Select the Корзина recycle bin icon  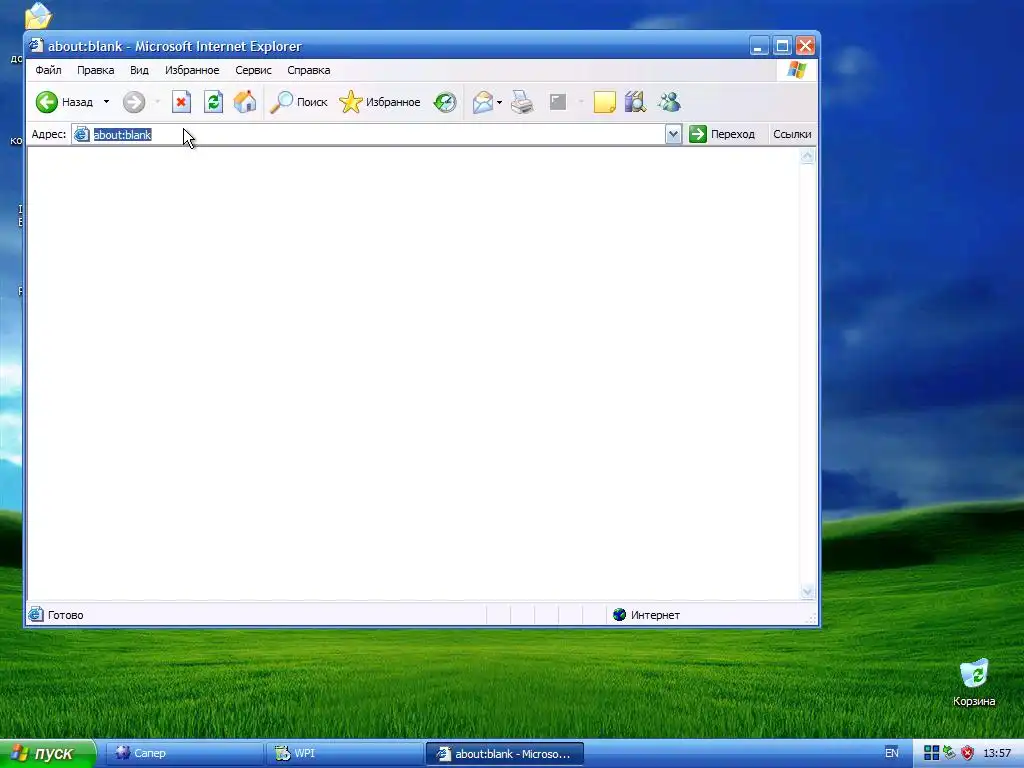974,683
